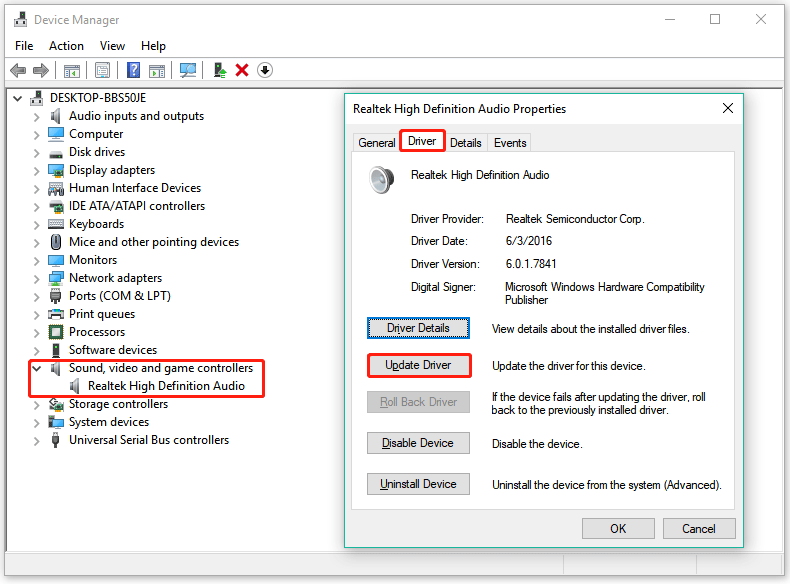This screenshot has height=584, width=790.
Task: Click the Human Interface Devices icon
Action: tap(56, 188)
